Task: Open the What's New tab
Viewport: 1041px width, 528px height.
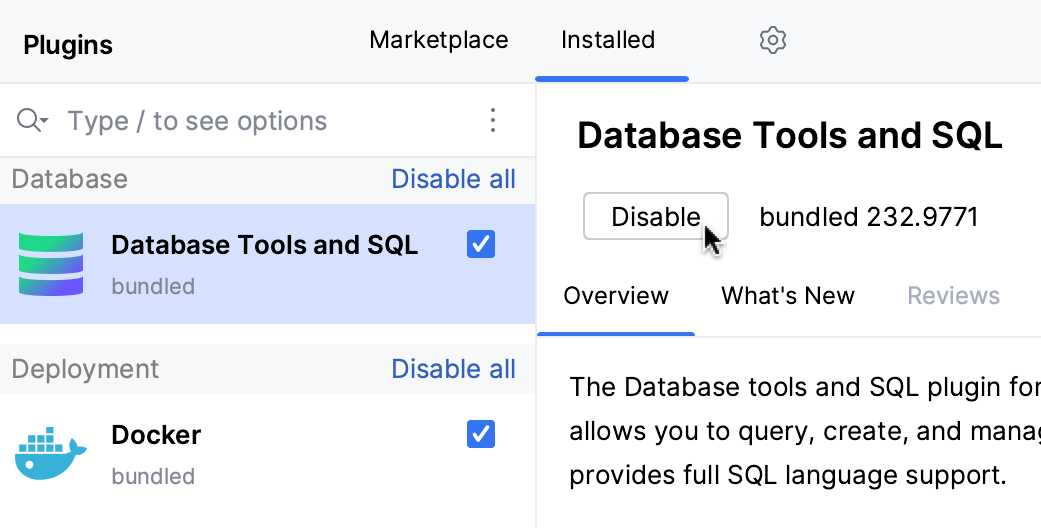Action: 788,296
